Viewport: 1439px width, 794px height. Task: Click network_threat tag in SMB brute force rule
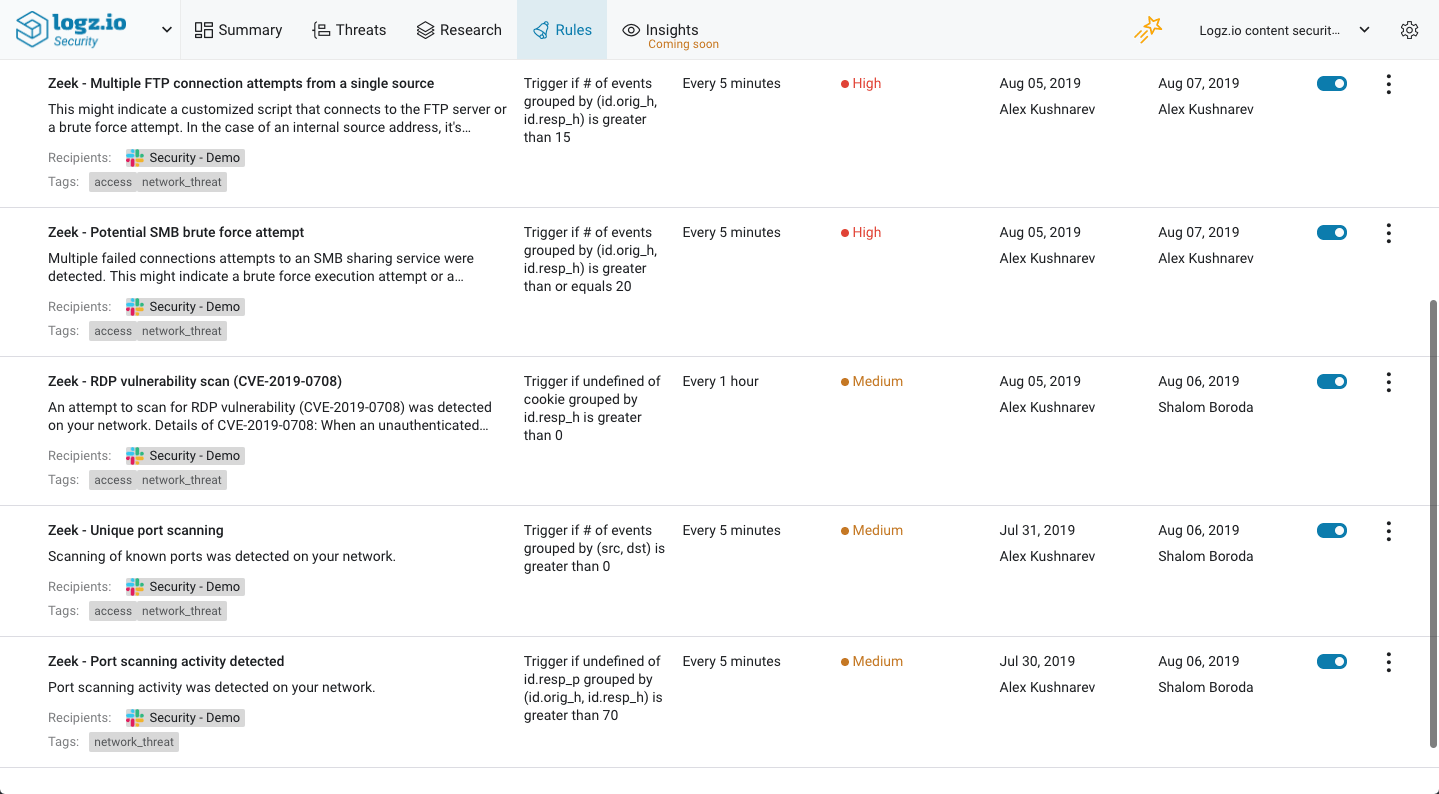[182, 331]
